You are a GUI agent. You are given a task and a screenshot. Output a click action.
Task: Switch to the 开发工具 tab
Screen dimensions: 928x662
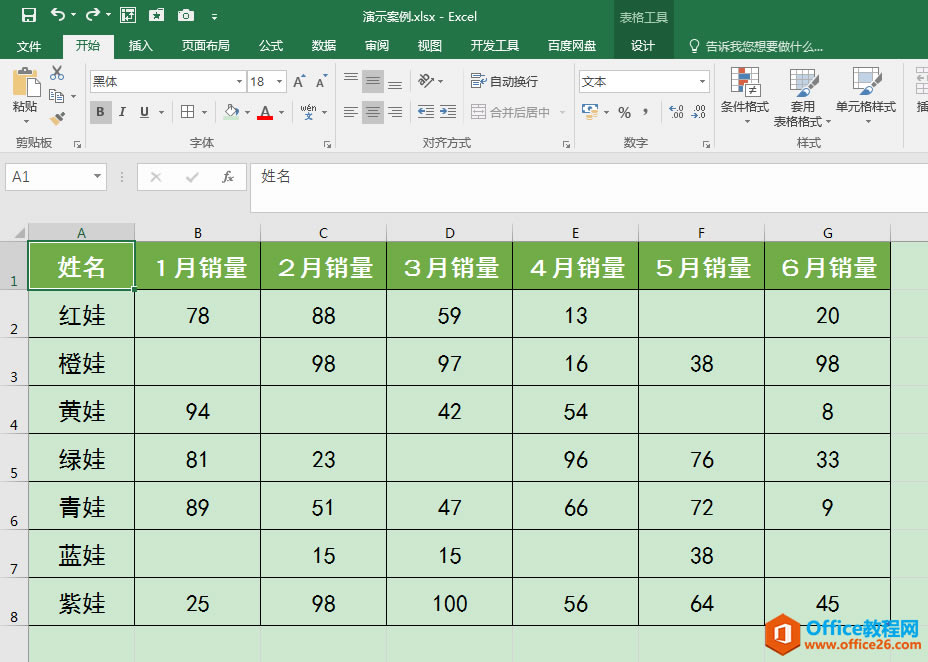[x=494, y=46]
